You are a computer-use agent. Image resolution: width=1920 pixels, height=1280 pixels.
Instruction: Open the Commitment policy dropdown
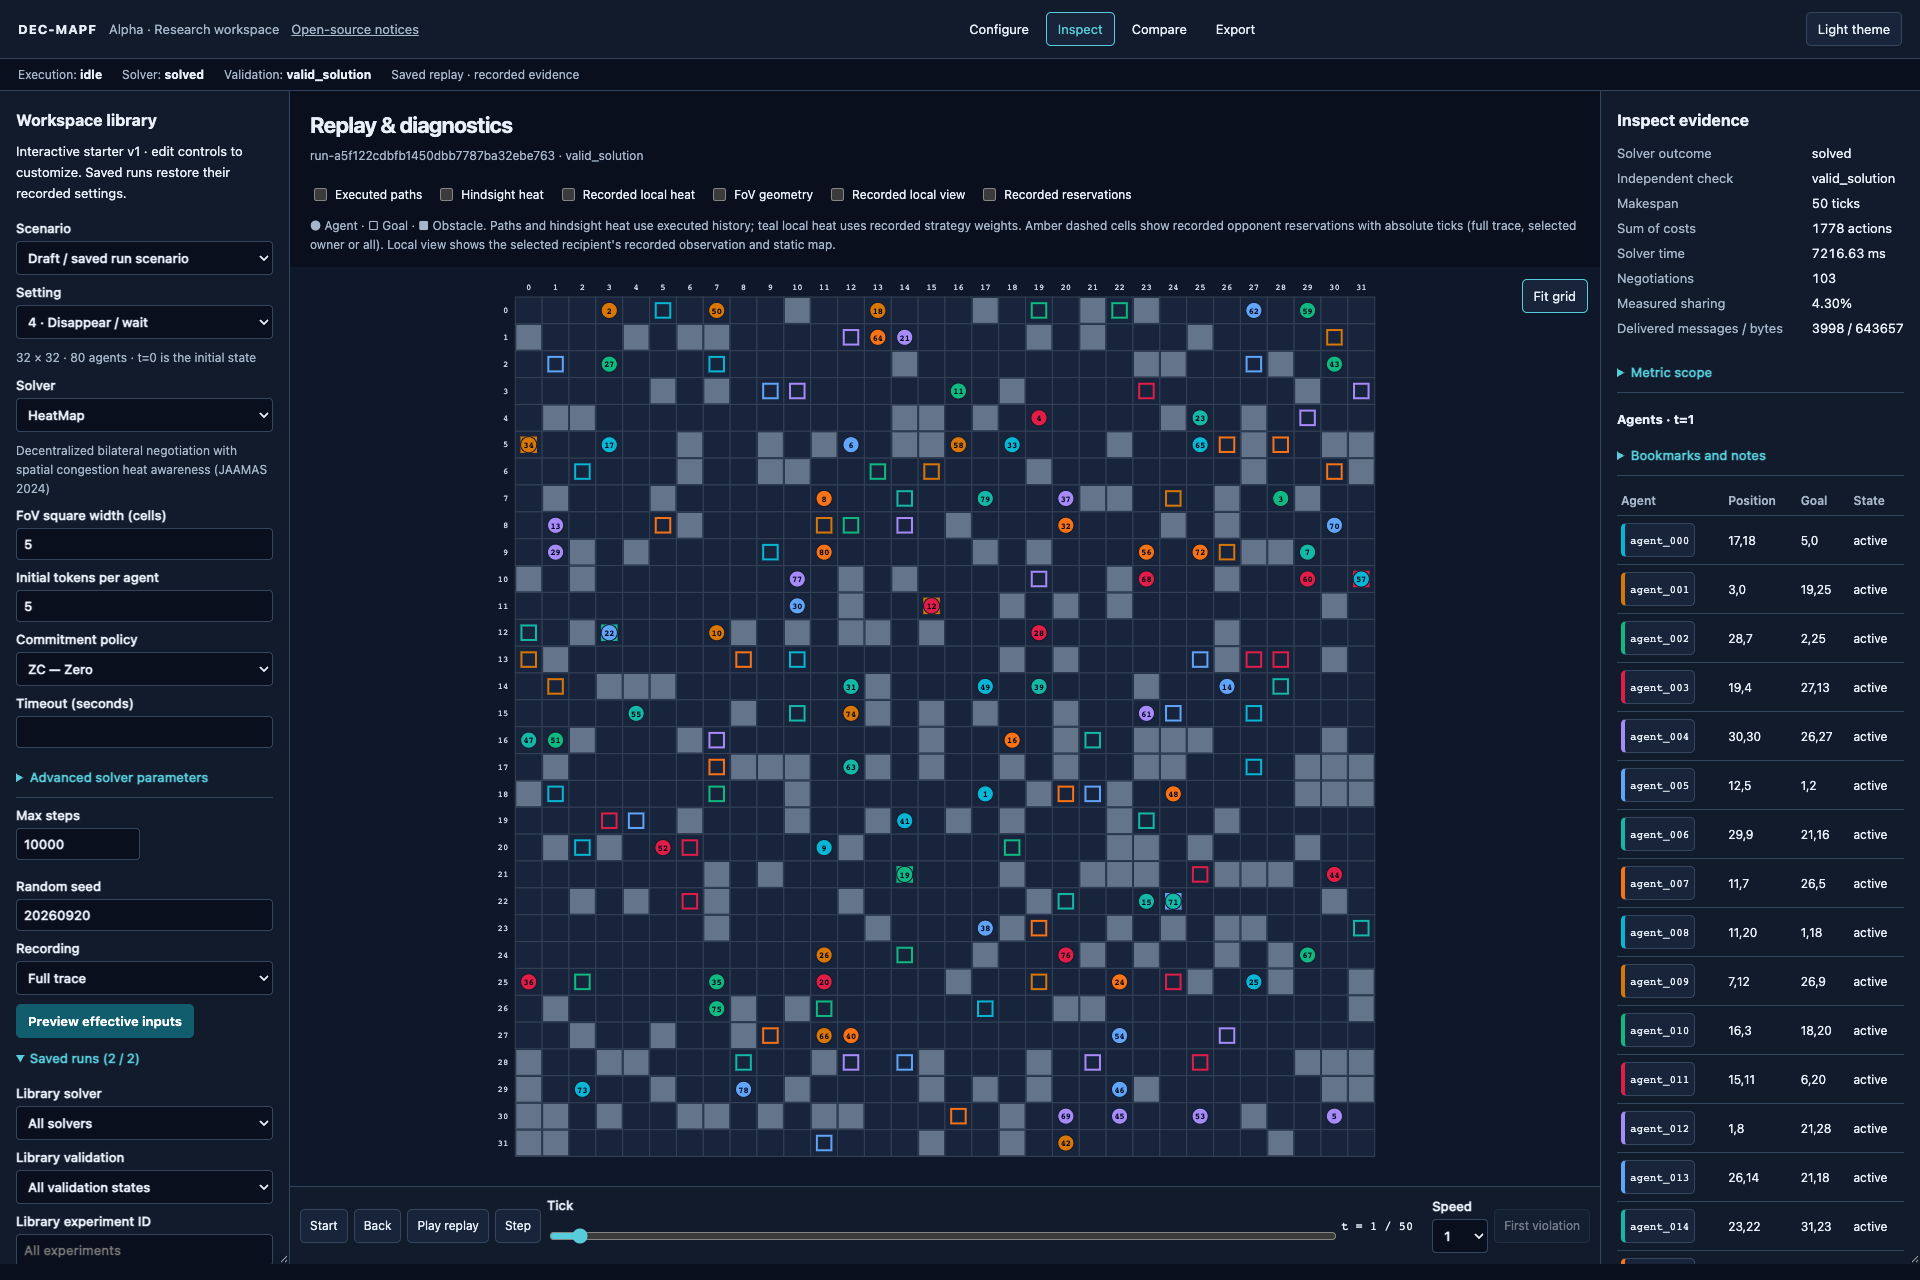(x=144, y=669)
